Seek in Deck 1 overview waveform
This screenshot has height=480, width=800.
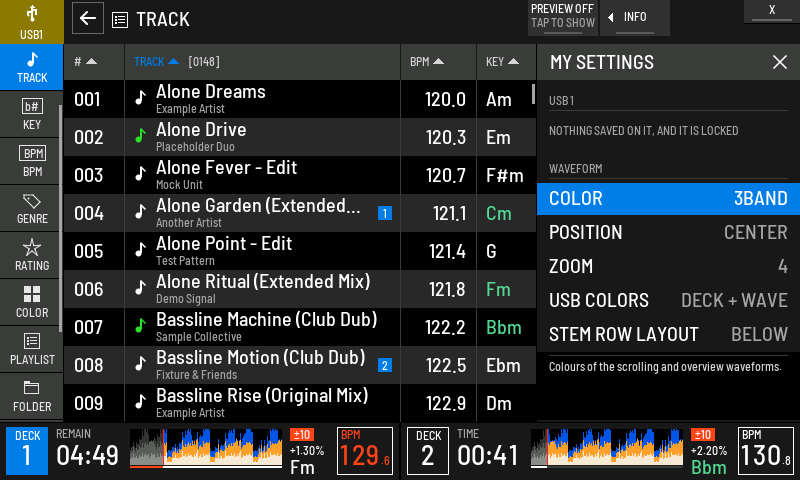coord(206,448)
